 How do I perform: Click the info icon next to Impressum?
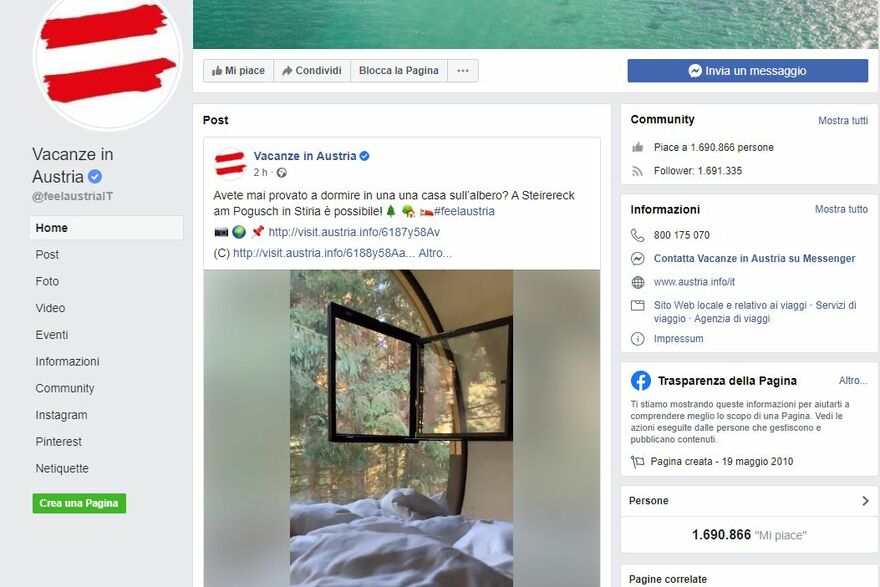(x=638, y=339)
